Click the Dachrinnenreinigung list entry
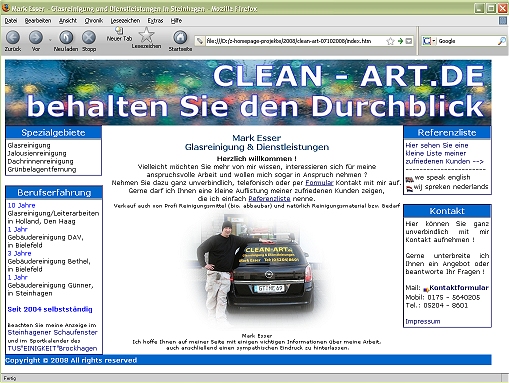This screenshot has width=509, height=383. [x=40, y=161]
